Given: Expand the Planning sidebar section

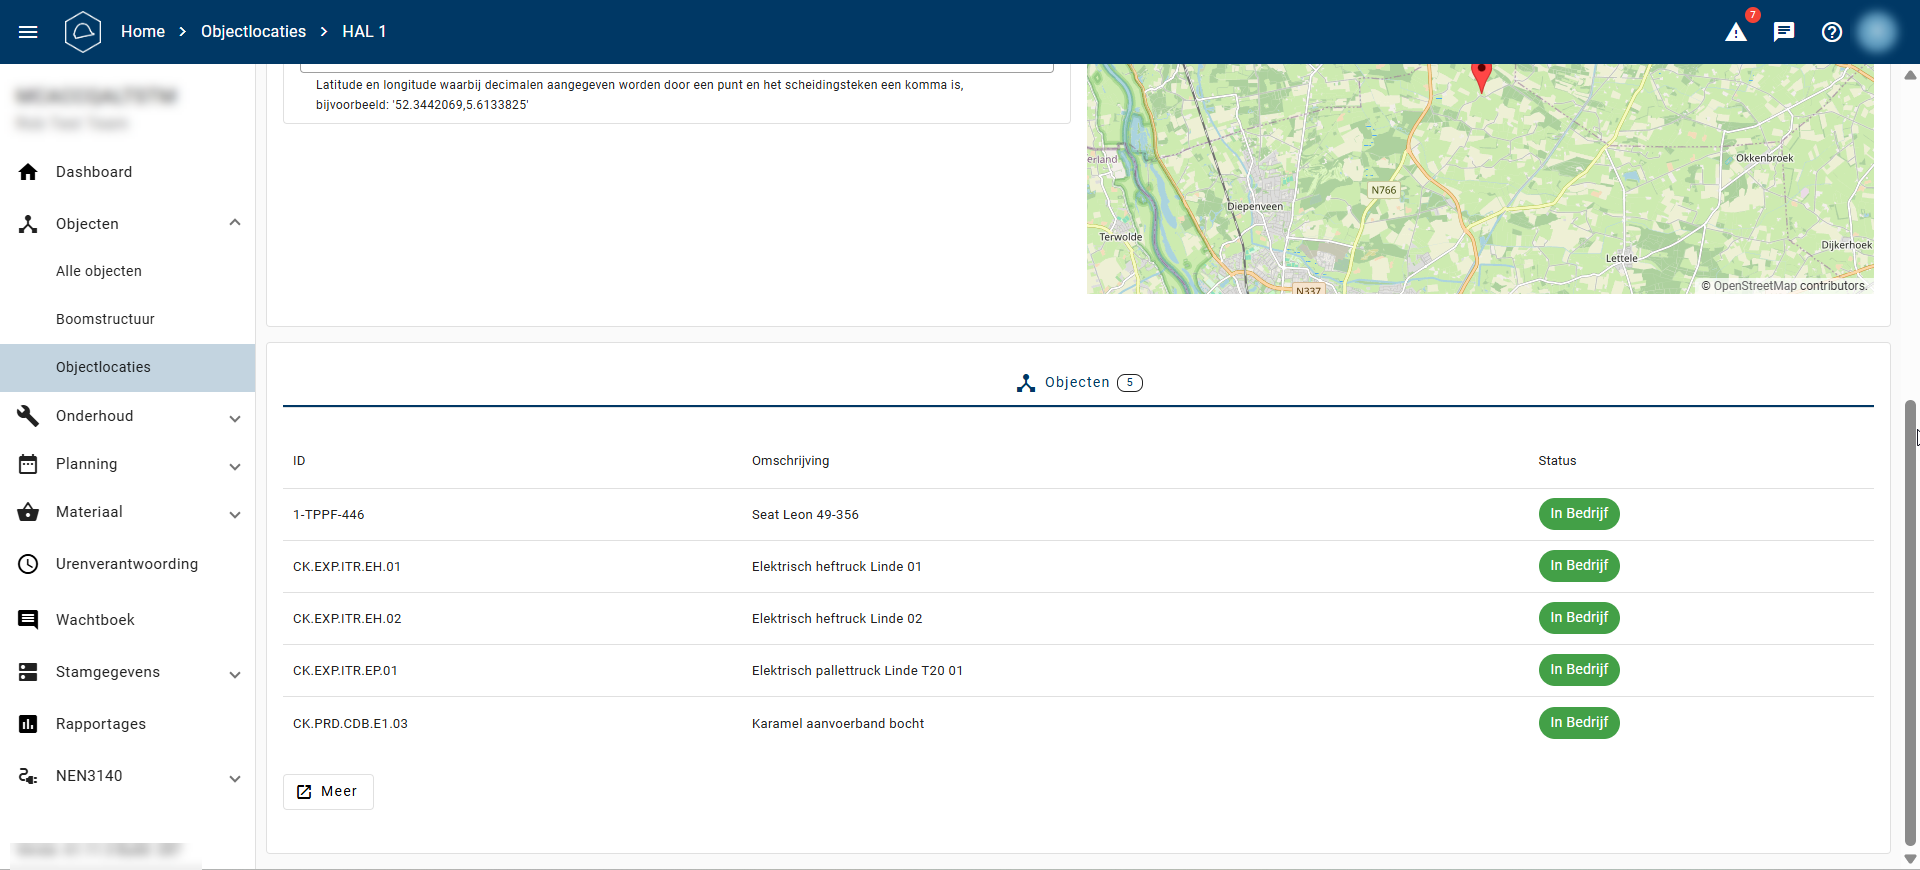Looking at the screenshot, I should 235,466.
